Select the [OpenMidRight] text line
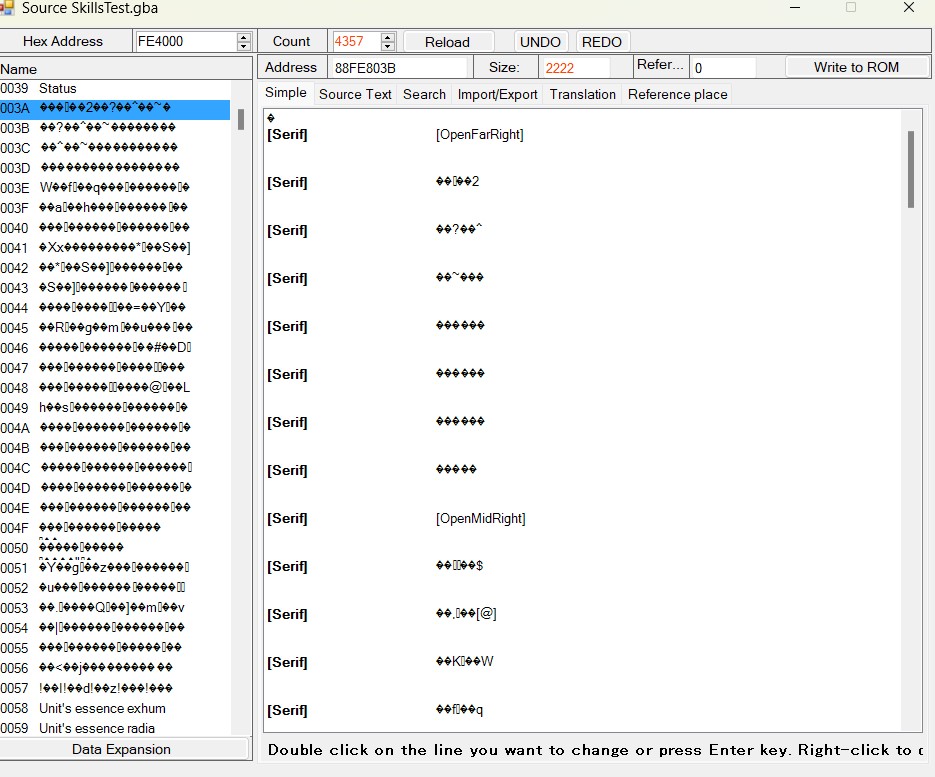The image size is (935, 777). pos(481,519)
